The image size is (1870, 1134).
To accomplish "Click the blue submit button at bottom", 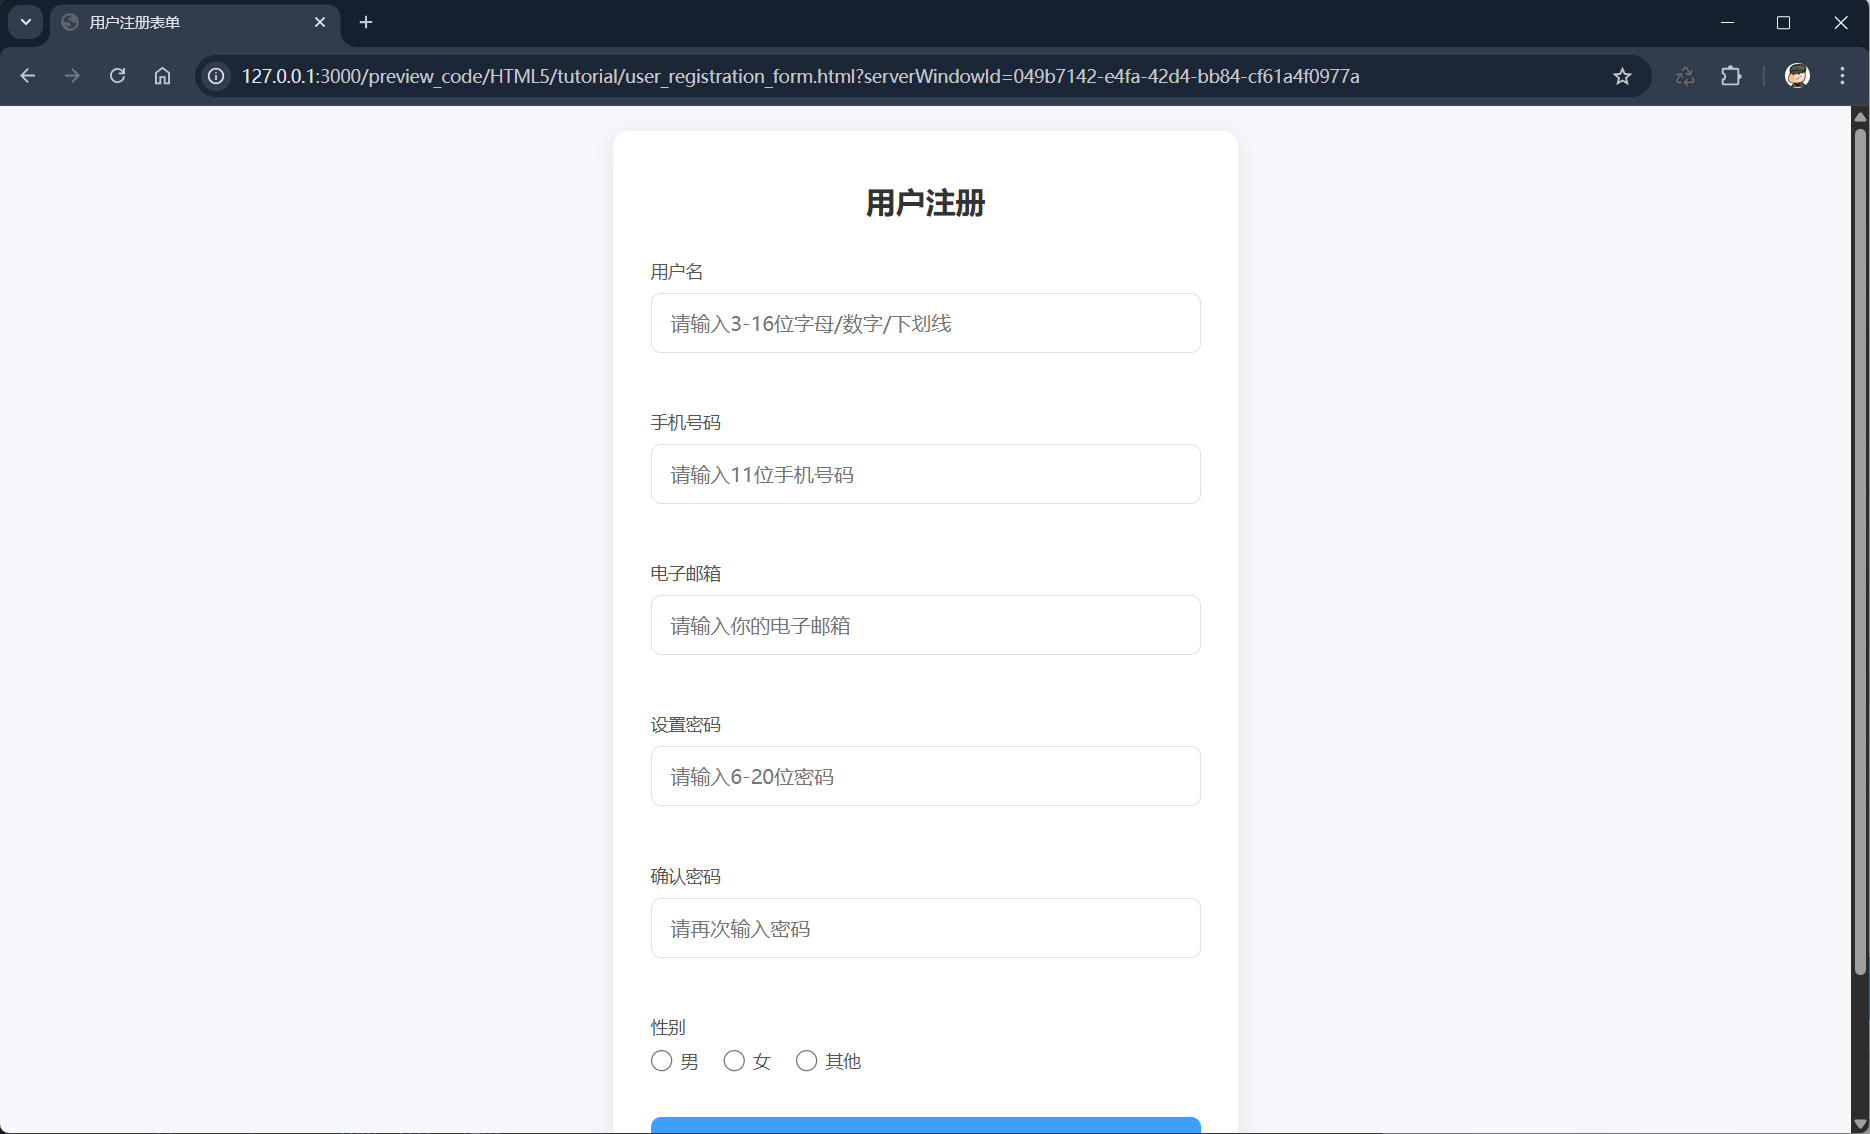I will coord(925,1125).
